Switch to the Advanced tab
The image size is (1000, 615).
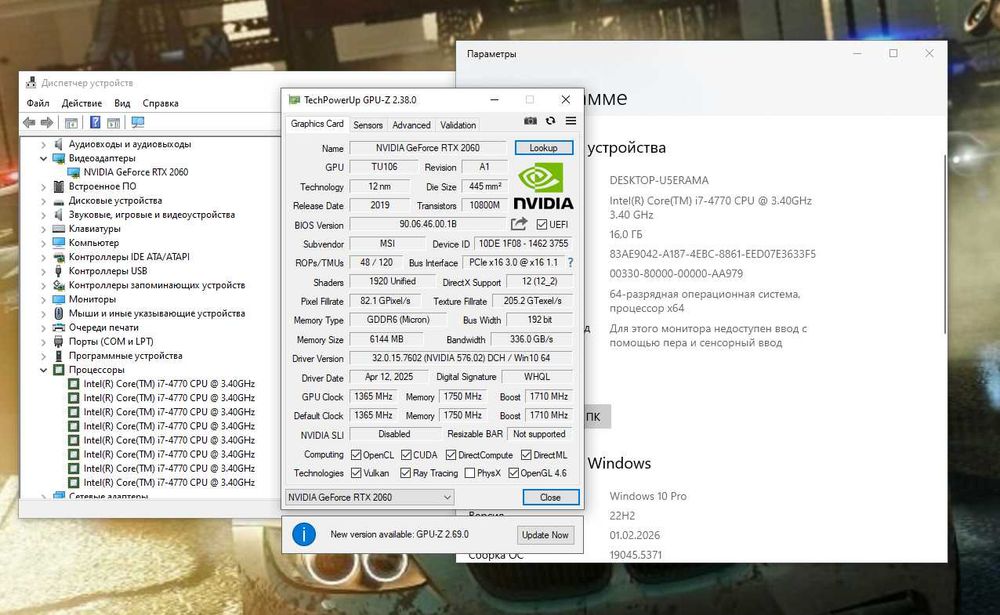[x=411, y=125]
